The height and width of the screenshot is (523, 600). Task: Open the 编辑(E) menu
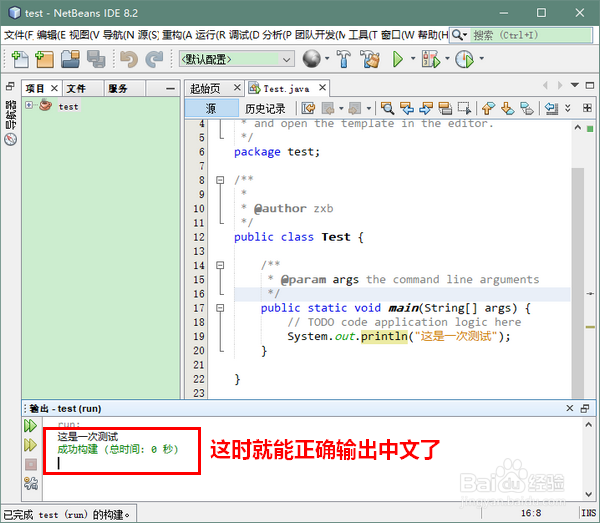click(x=51, y=35)
